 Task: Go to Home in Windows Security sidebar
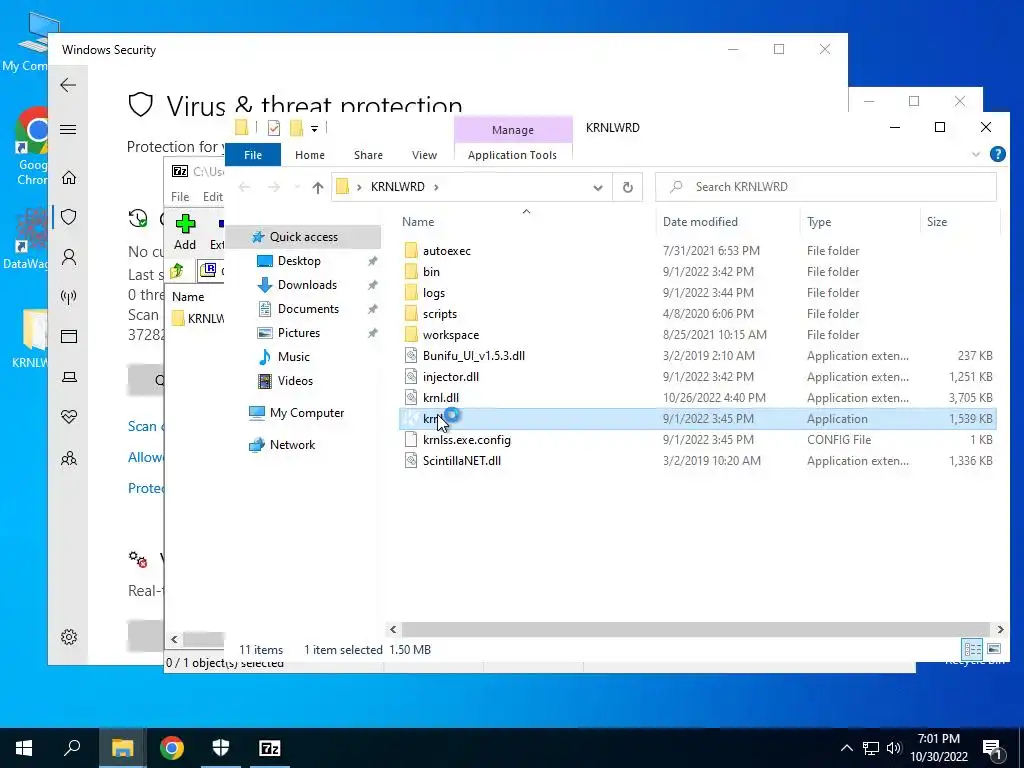coord(69,178)
